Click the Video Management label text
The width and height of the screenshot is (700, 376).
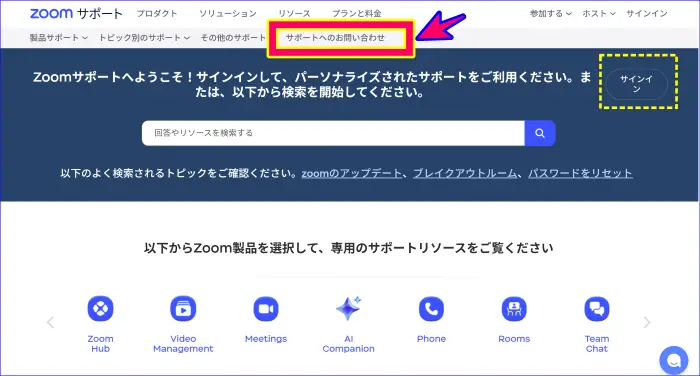[x=183, y=344]
